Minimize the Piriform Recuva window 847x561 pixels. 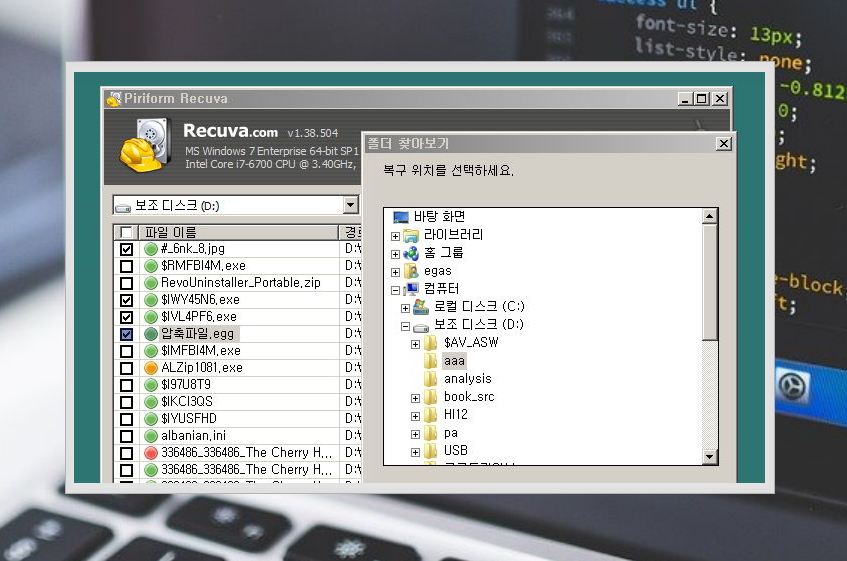pyautogui.click(x=685, y=99)
